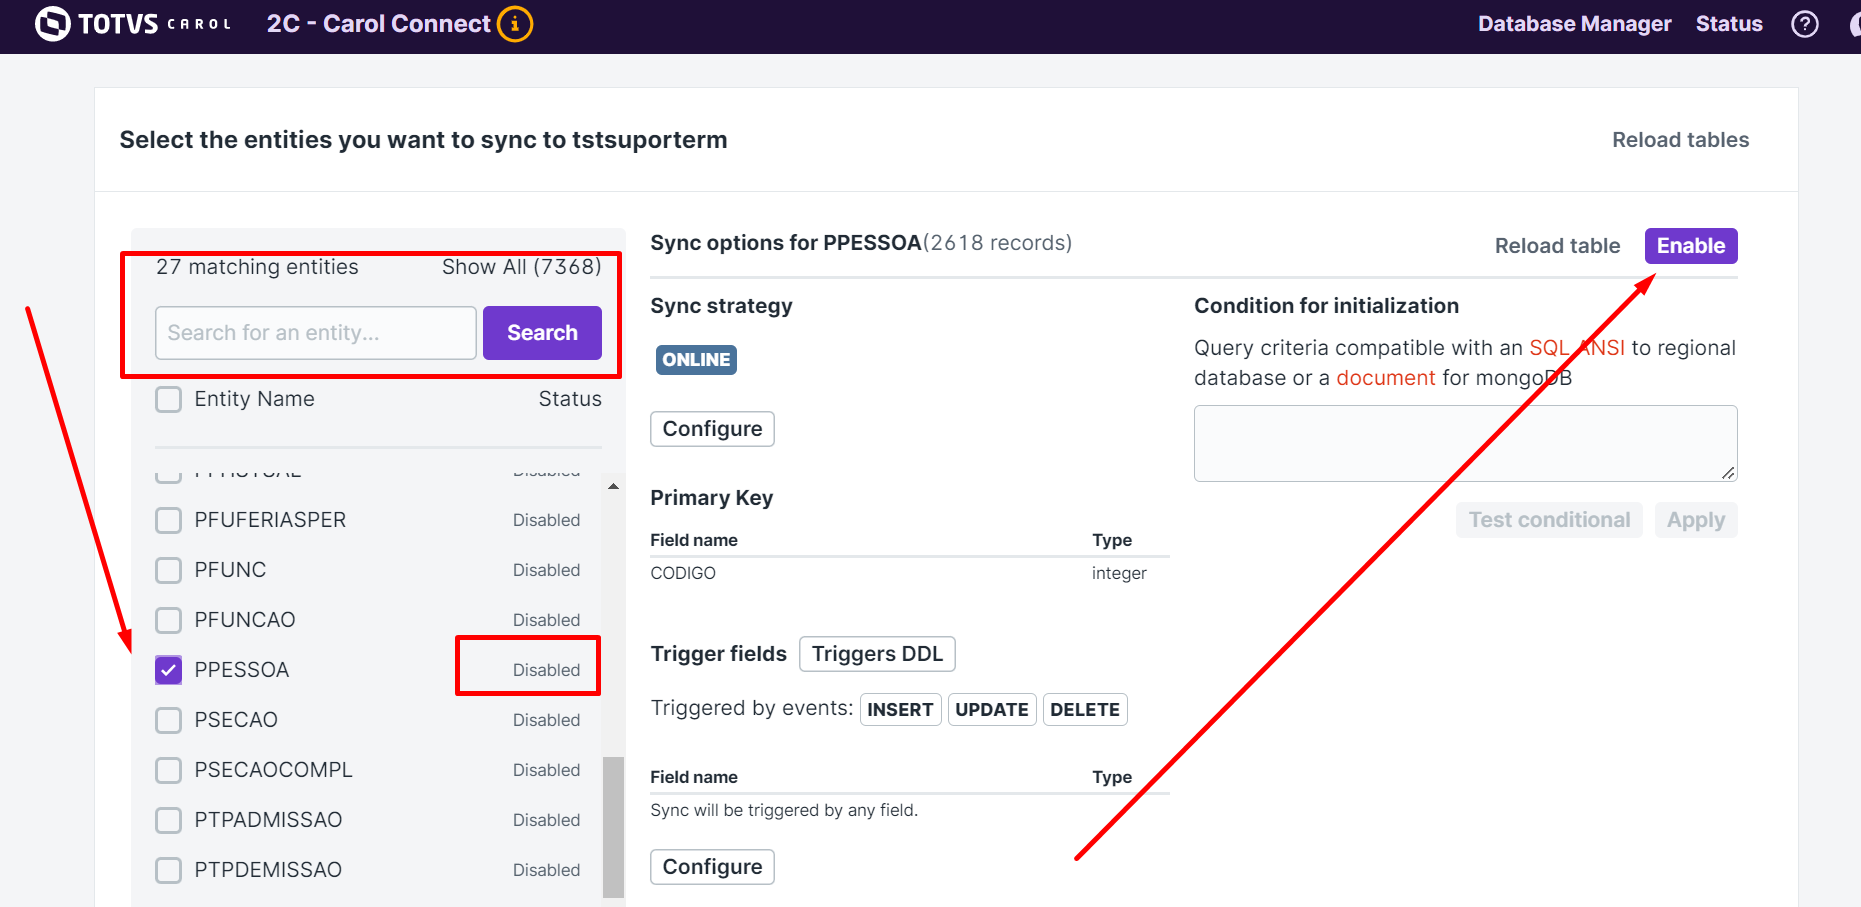Click the help question mark icon
Screen dimensions: 1861x907
[1804, 23]
